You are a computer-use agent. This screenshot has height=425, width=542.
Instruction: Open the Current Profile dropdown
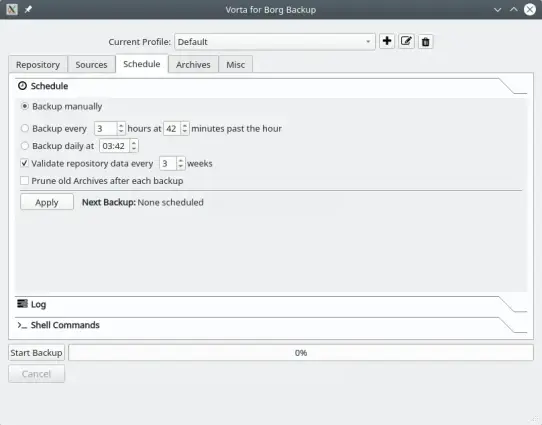point(275,42)
